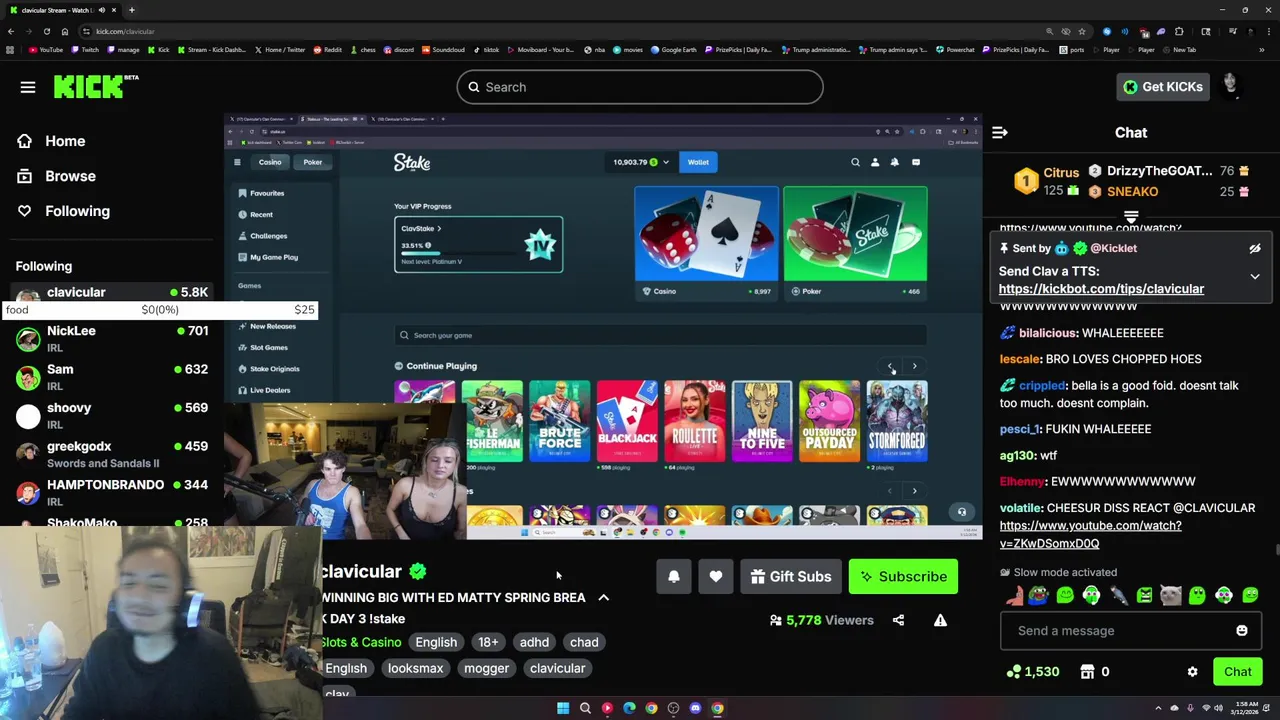The height and width of the screenshot is (720, 1280).
Task: Open the emoji picker in message box
Action: point(1242,631)
